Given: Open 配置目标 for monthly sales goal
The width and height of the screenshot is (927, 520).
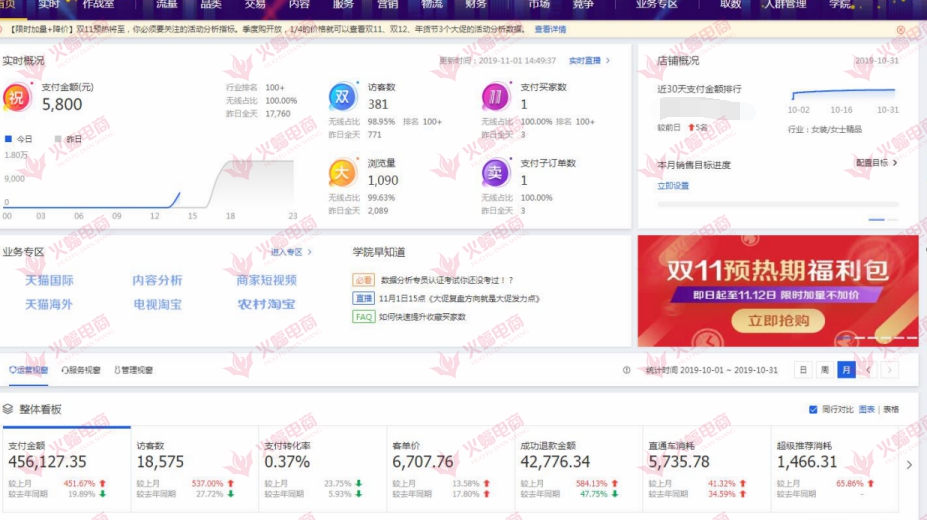Looking at the screenshot, I should click(877, 162).
